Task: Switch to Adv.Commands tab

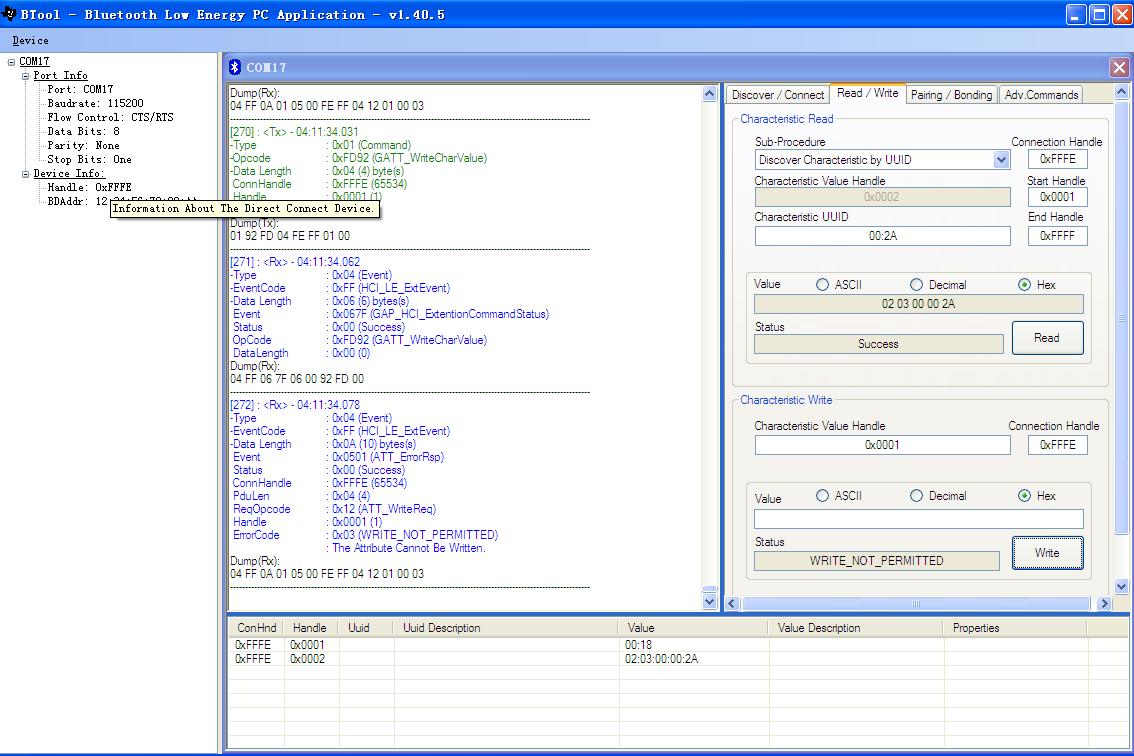Action: click(1041, 95)
